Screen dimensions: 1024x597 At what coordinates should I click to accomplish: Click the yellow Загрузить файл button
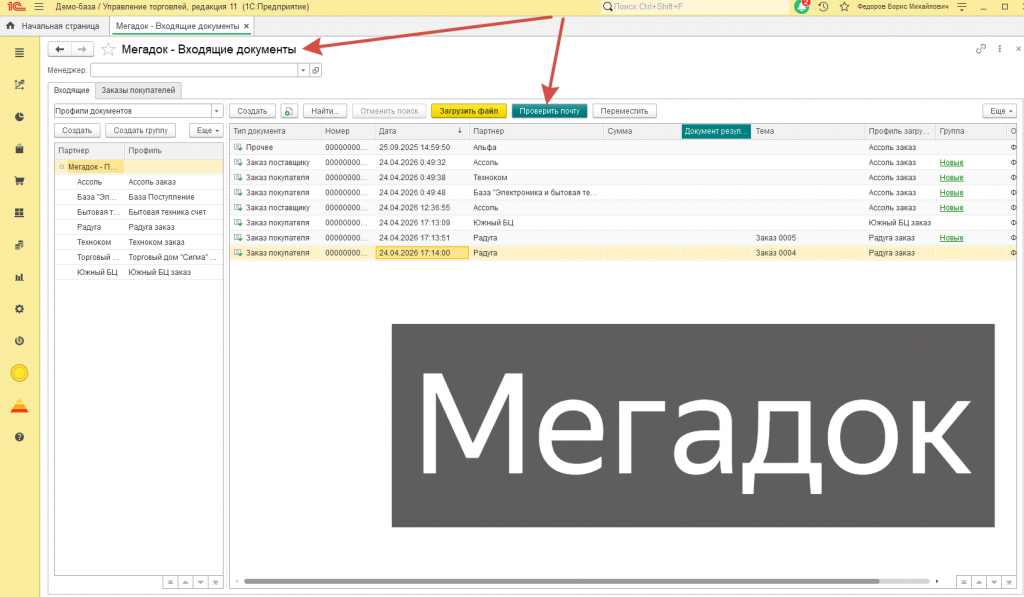point(468,111)
